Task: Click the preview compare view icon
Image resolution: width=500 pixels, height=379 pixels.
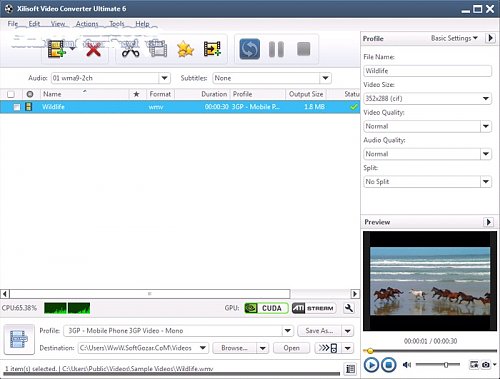Action: [474, 365]
